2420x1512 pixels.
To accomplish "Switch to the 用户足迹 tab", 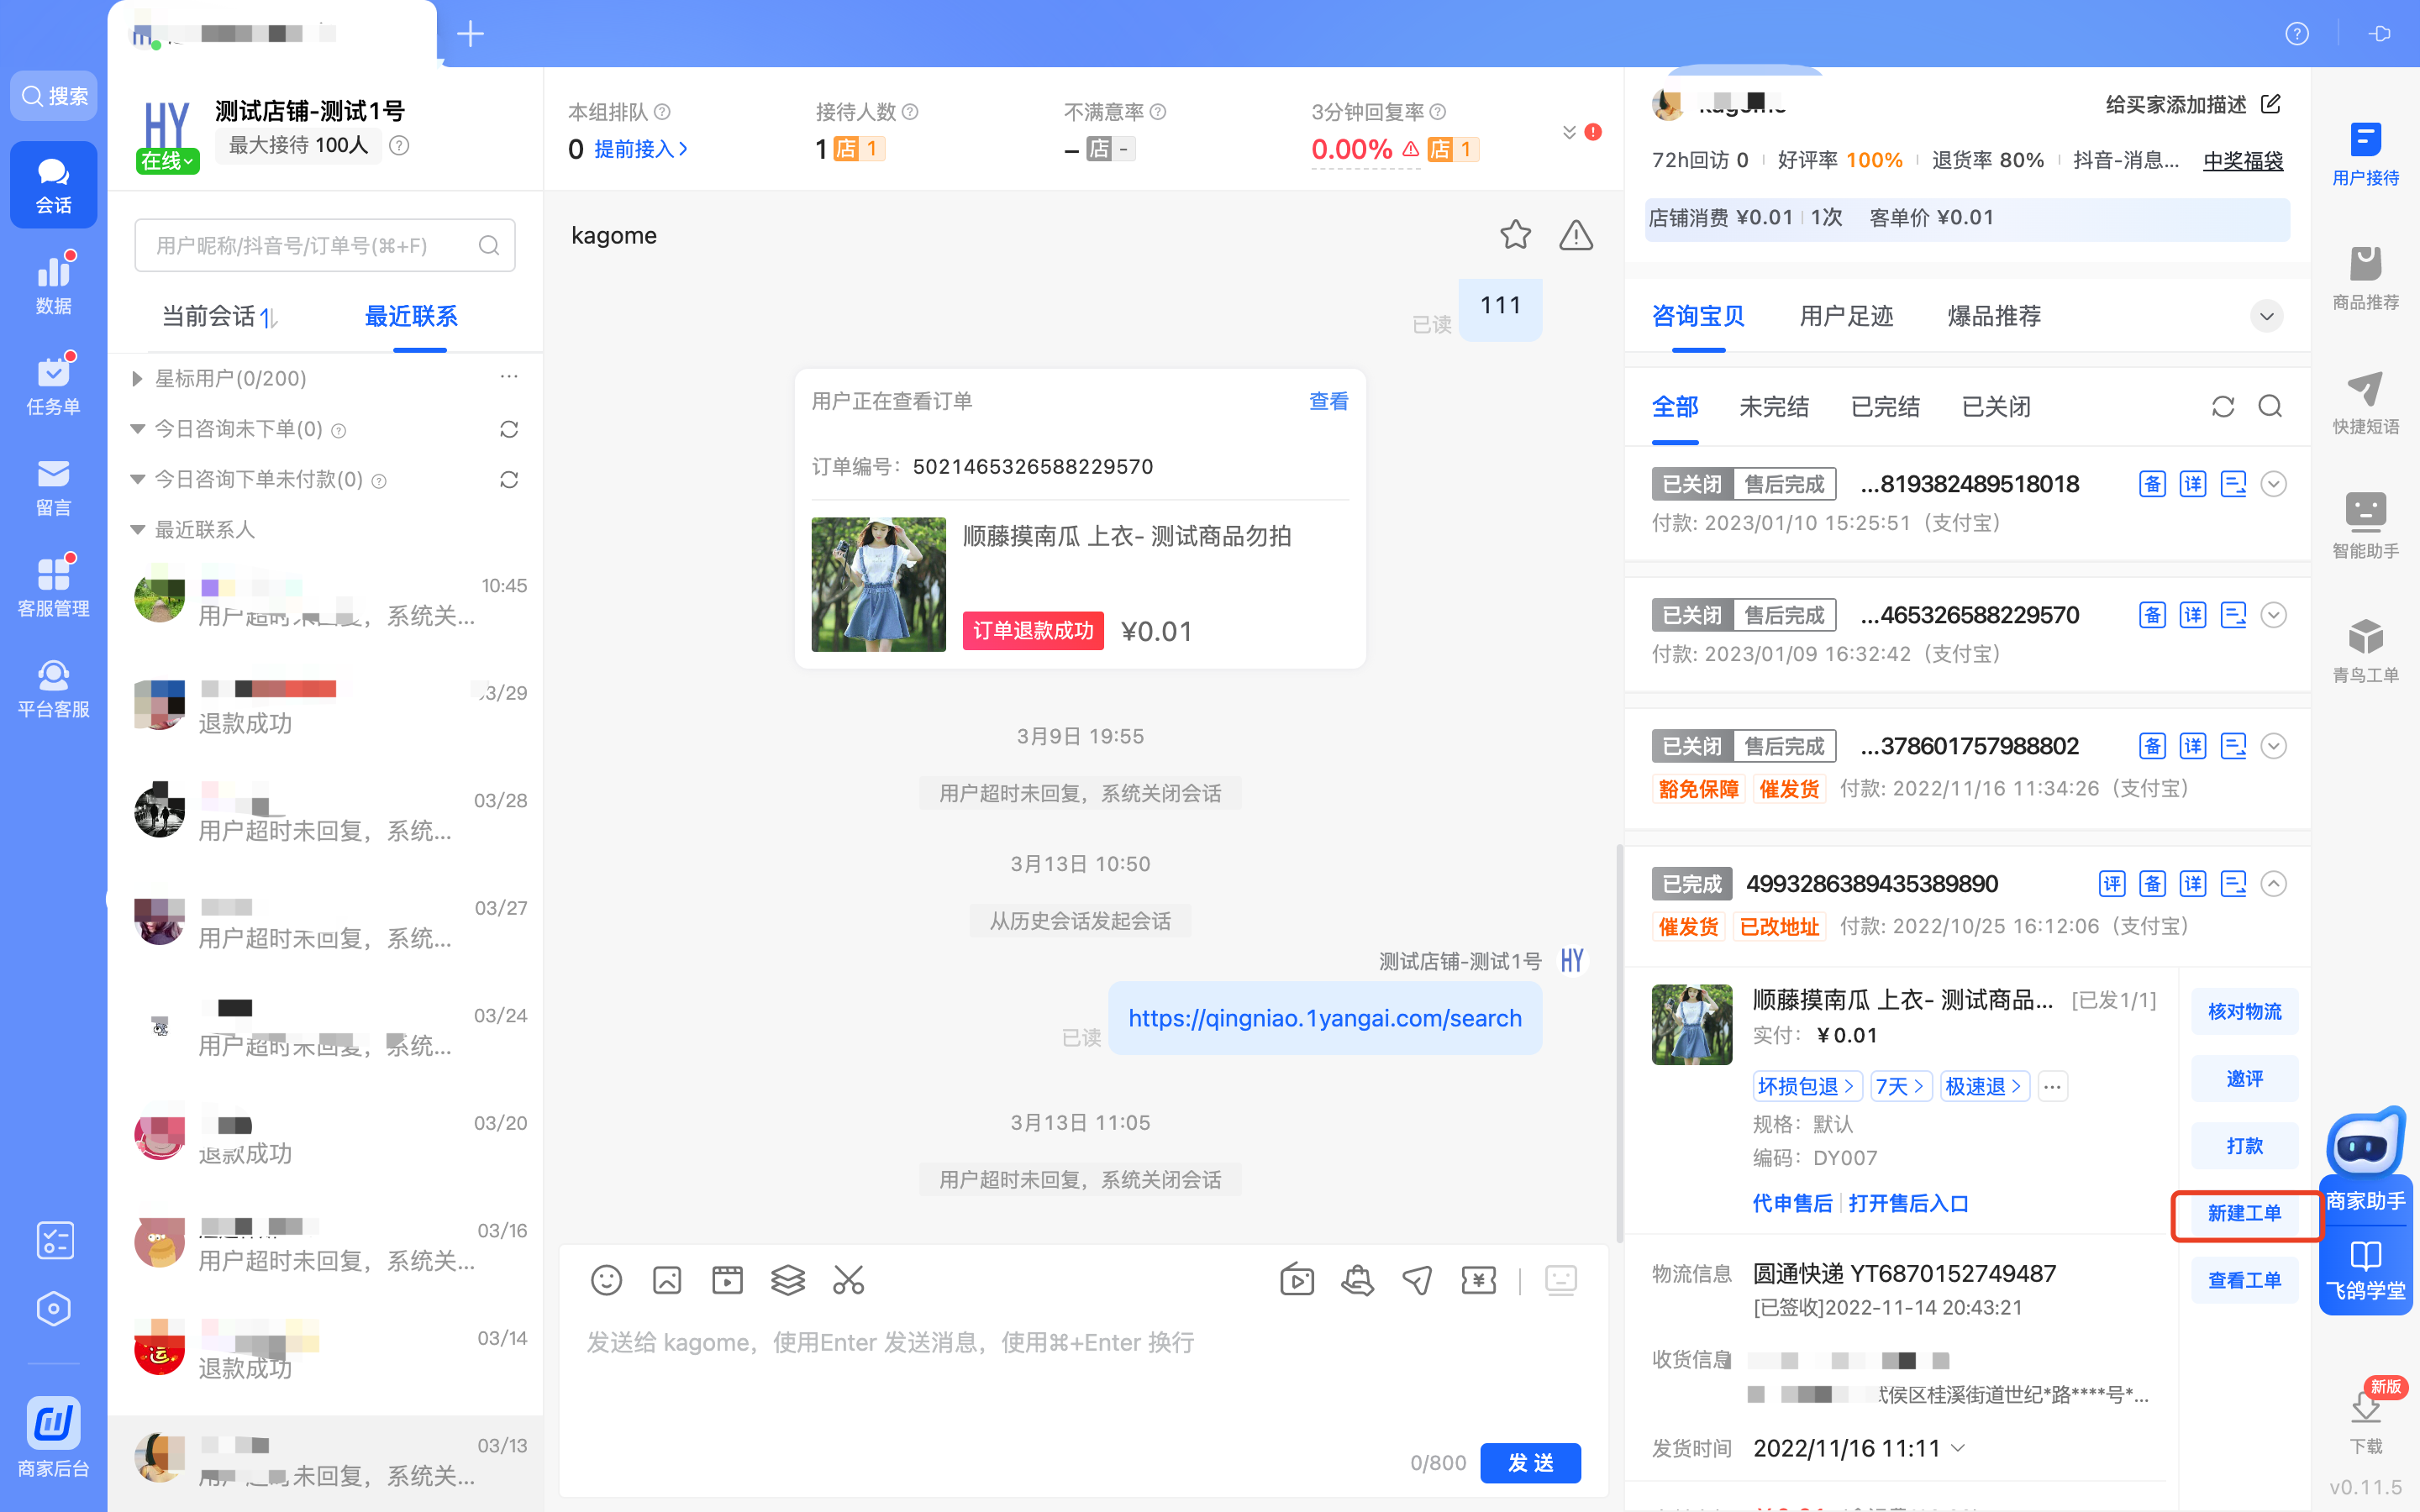I will click(1846, 317).
